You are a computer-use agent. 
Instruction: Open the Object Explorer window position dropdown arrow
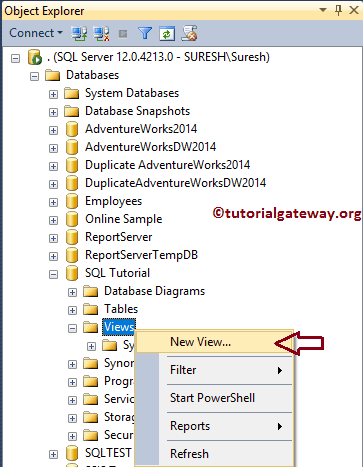[x=323, y=10]
